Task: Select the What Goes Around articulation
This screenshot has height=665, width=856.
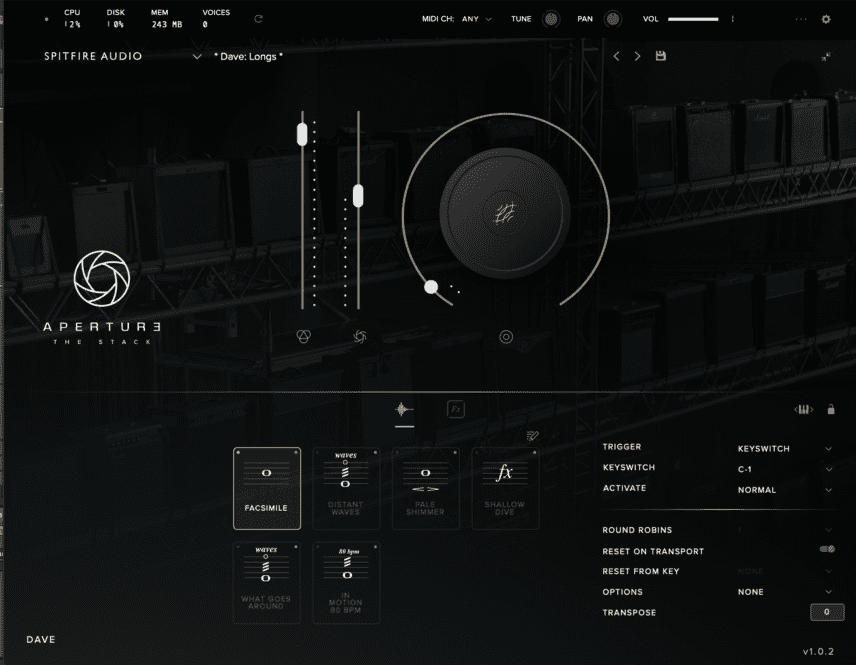Action: pyautogui.click(x=267, y=583)
